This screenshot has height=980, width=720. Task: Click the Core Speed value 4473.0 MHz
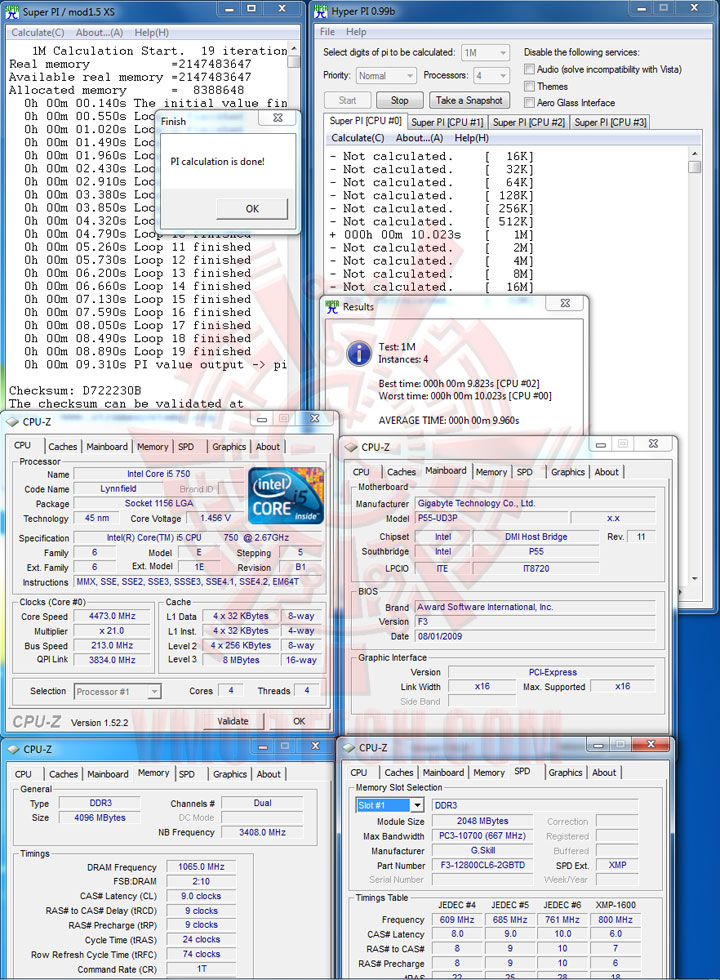(x=112, y=616)
